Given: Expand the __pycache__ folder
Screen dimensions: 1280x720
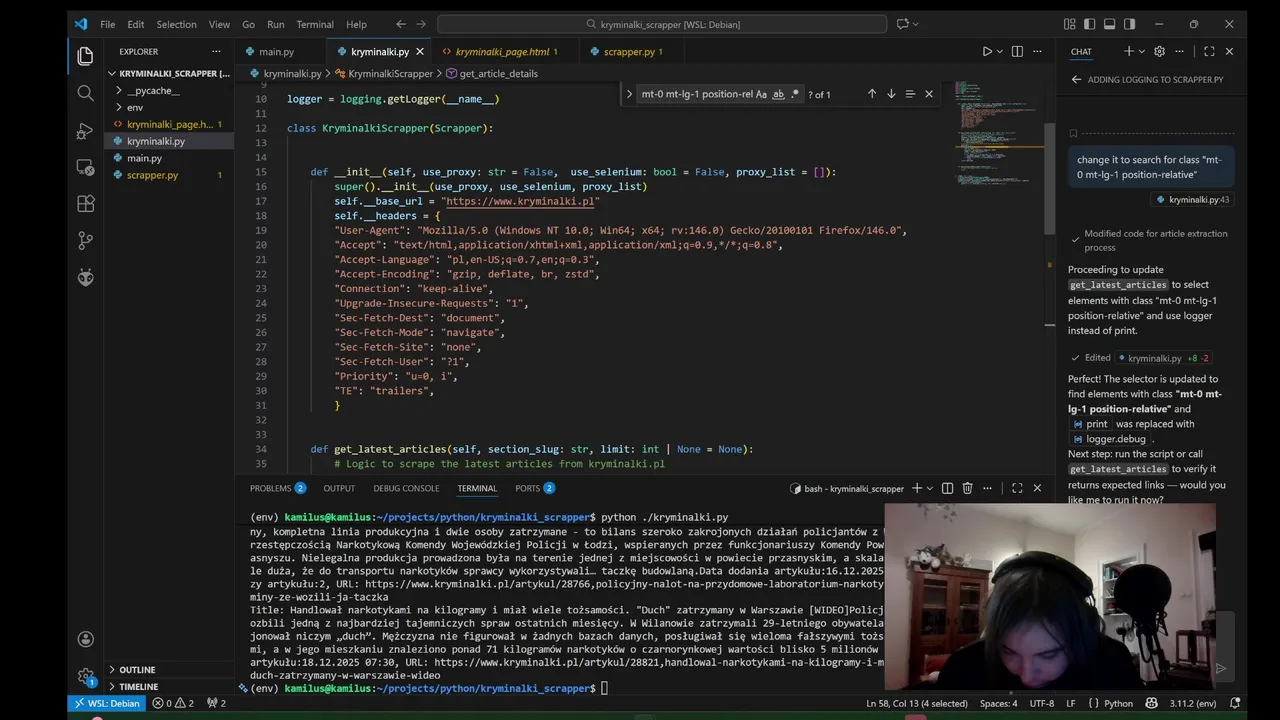Looking at the screenshot, I should pyautogui.click(x=118, y=90).
